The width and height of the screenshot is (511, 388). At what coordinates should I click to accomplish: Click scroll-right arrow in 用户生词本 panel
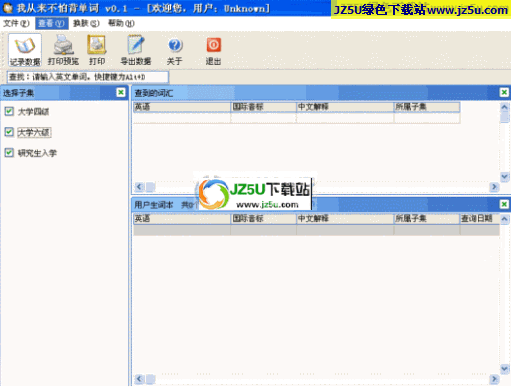(494, 379)
